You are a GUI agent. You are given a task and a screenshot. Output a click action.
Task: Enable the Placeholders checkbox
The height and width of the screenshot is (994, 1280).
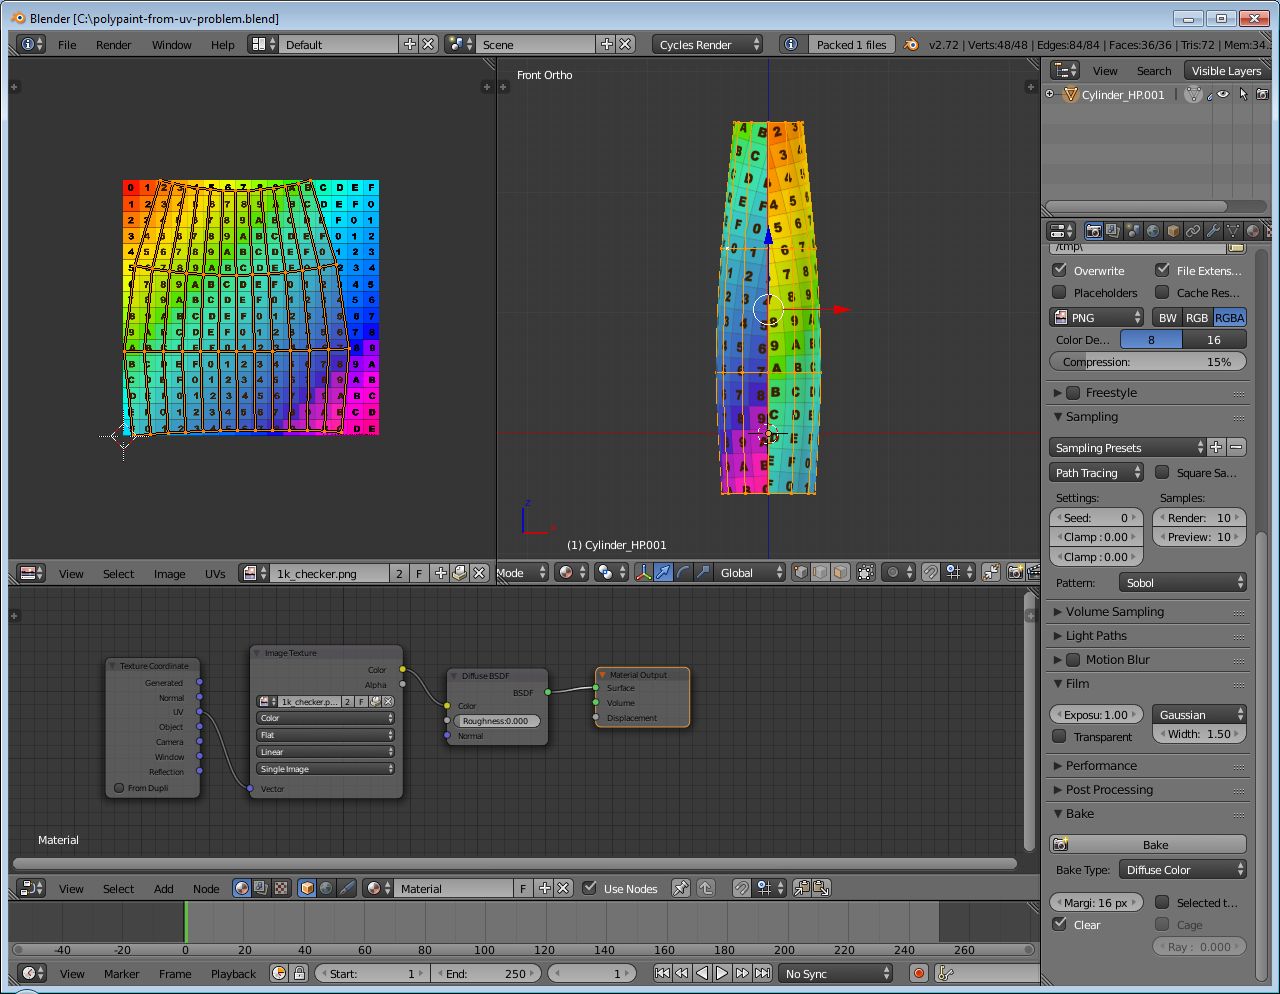[1060, 292]
